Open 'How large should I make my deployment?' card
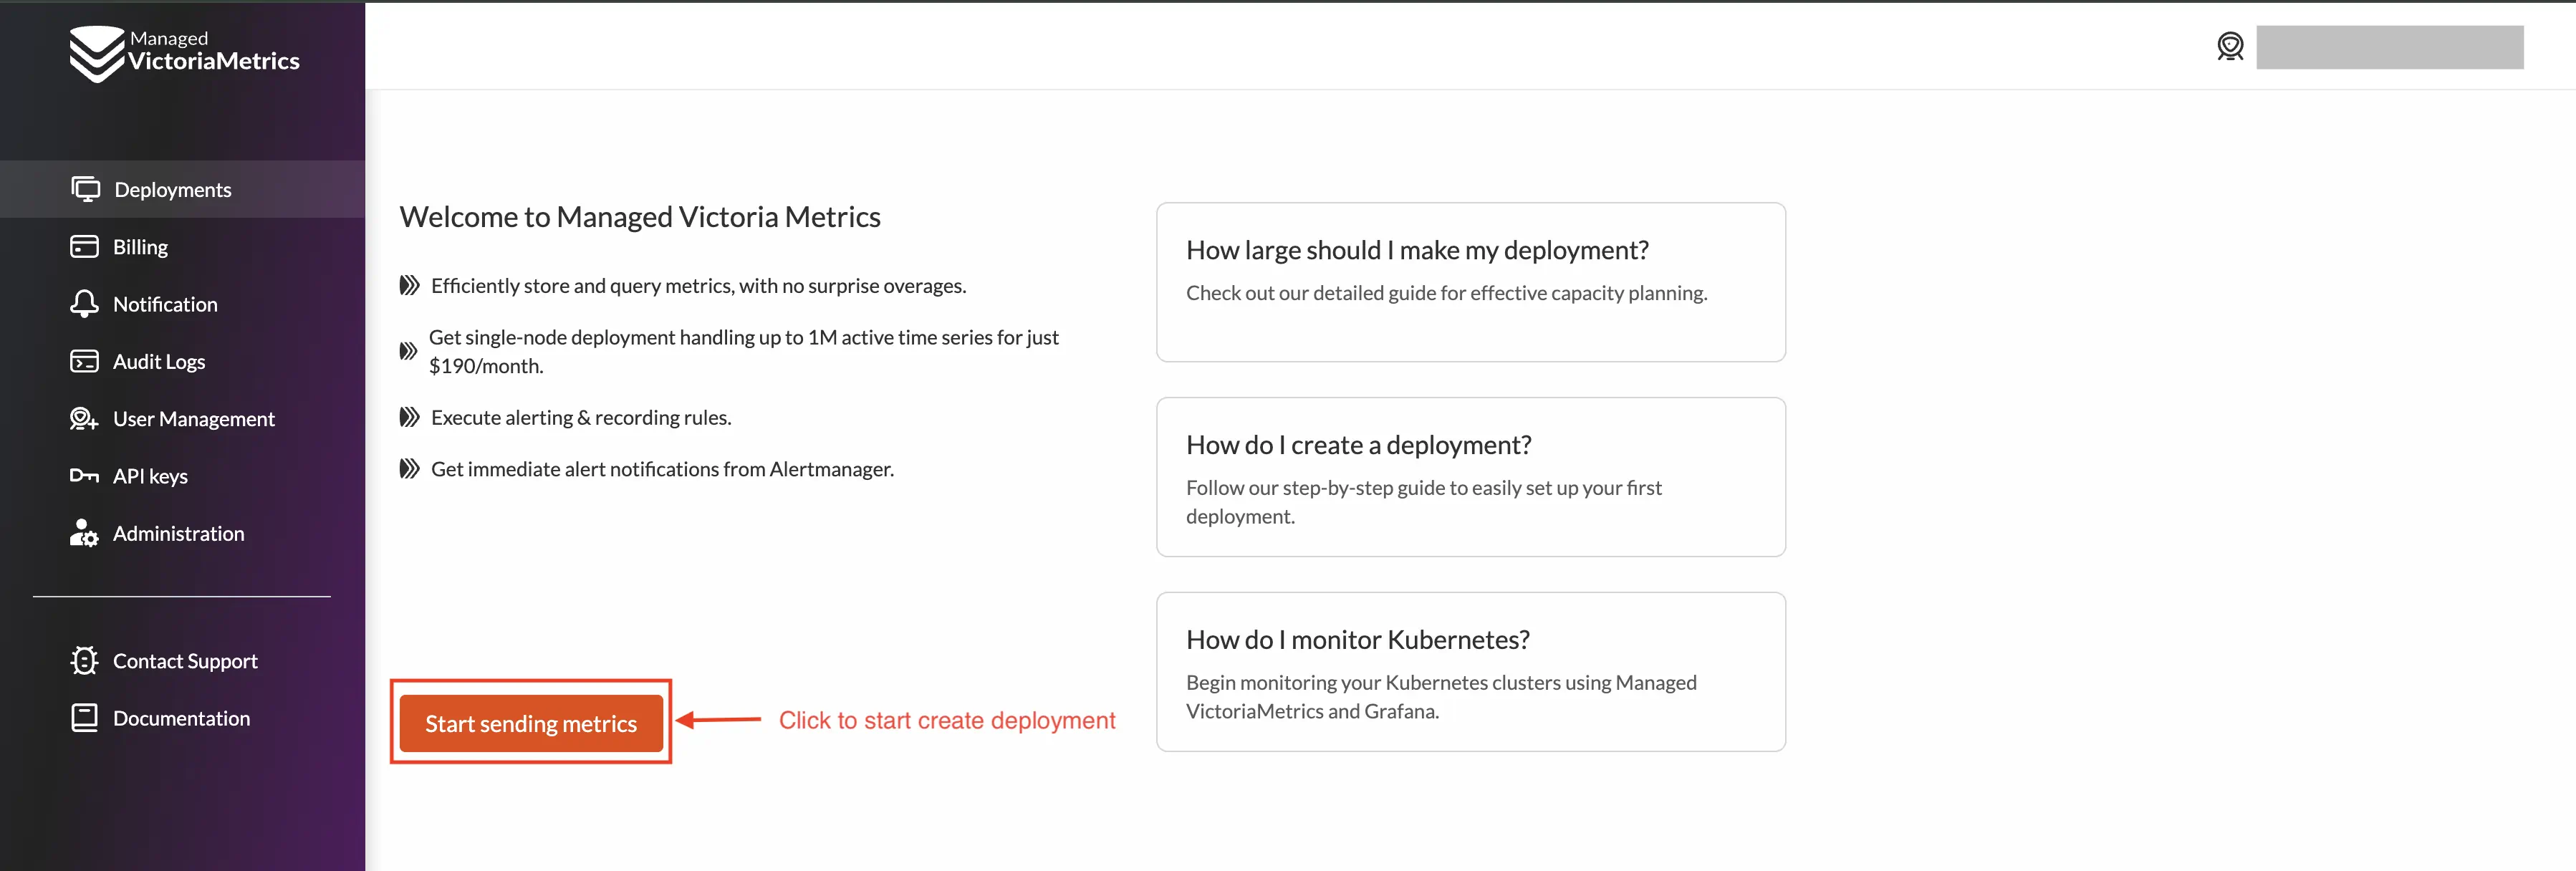 [1471, 282]
